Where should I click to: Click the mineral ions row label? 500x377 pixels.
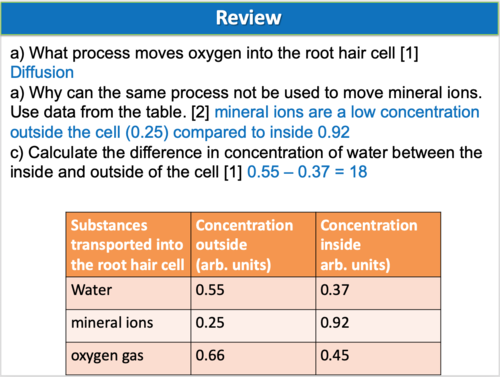(128, 326)
